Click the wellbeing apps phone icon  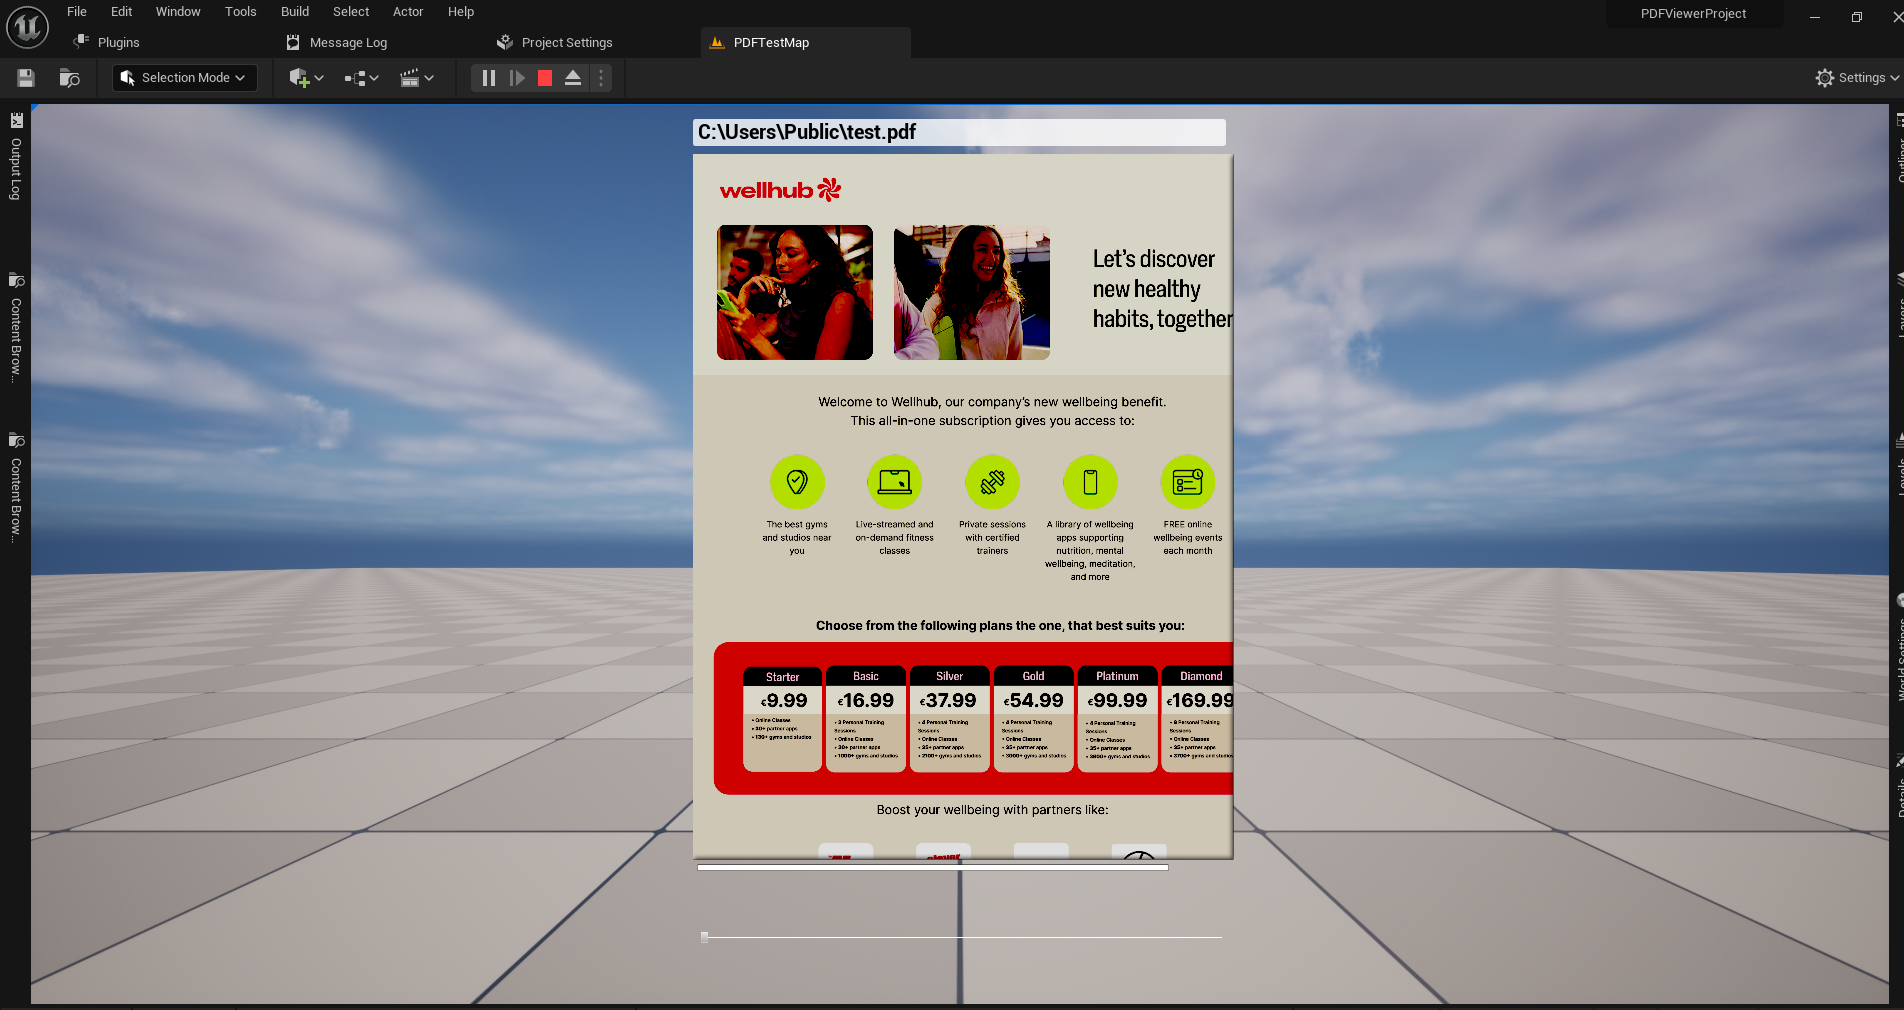(x=1090, y=482)
